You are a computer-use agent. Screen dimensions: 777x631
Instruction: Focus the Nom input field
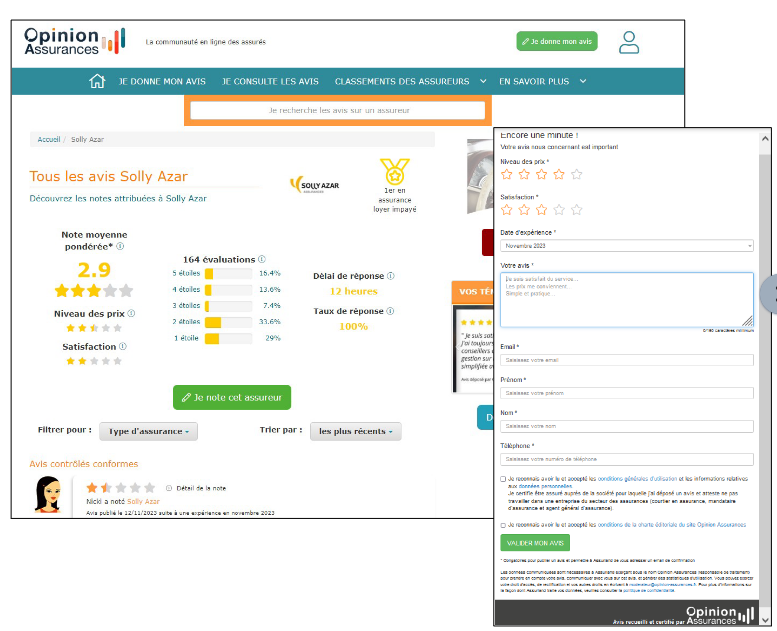click(x=626, y=426)
